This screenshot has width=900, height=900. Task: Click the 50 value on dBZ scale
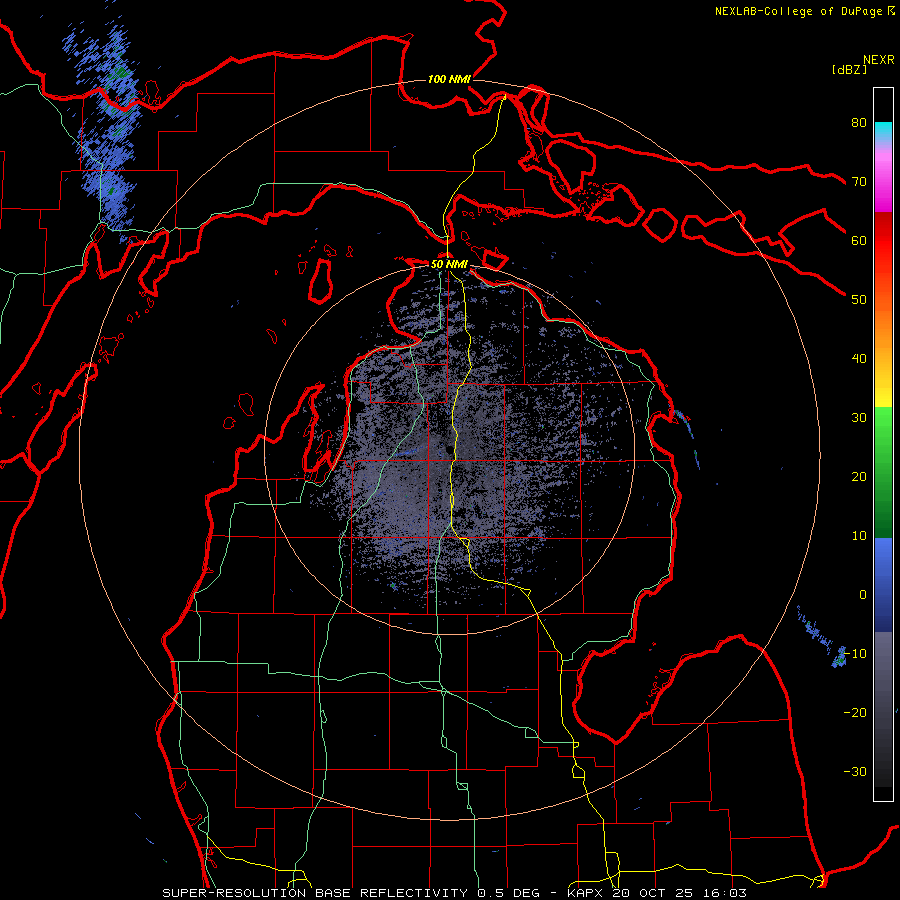tap(859, 300)
